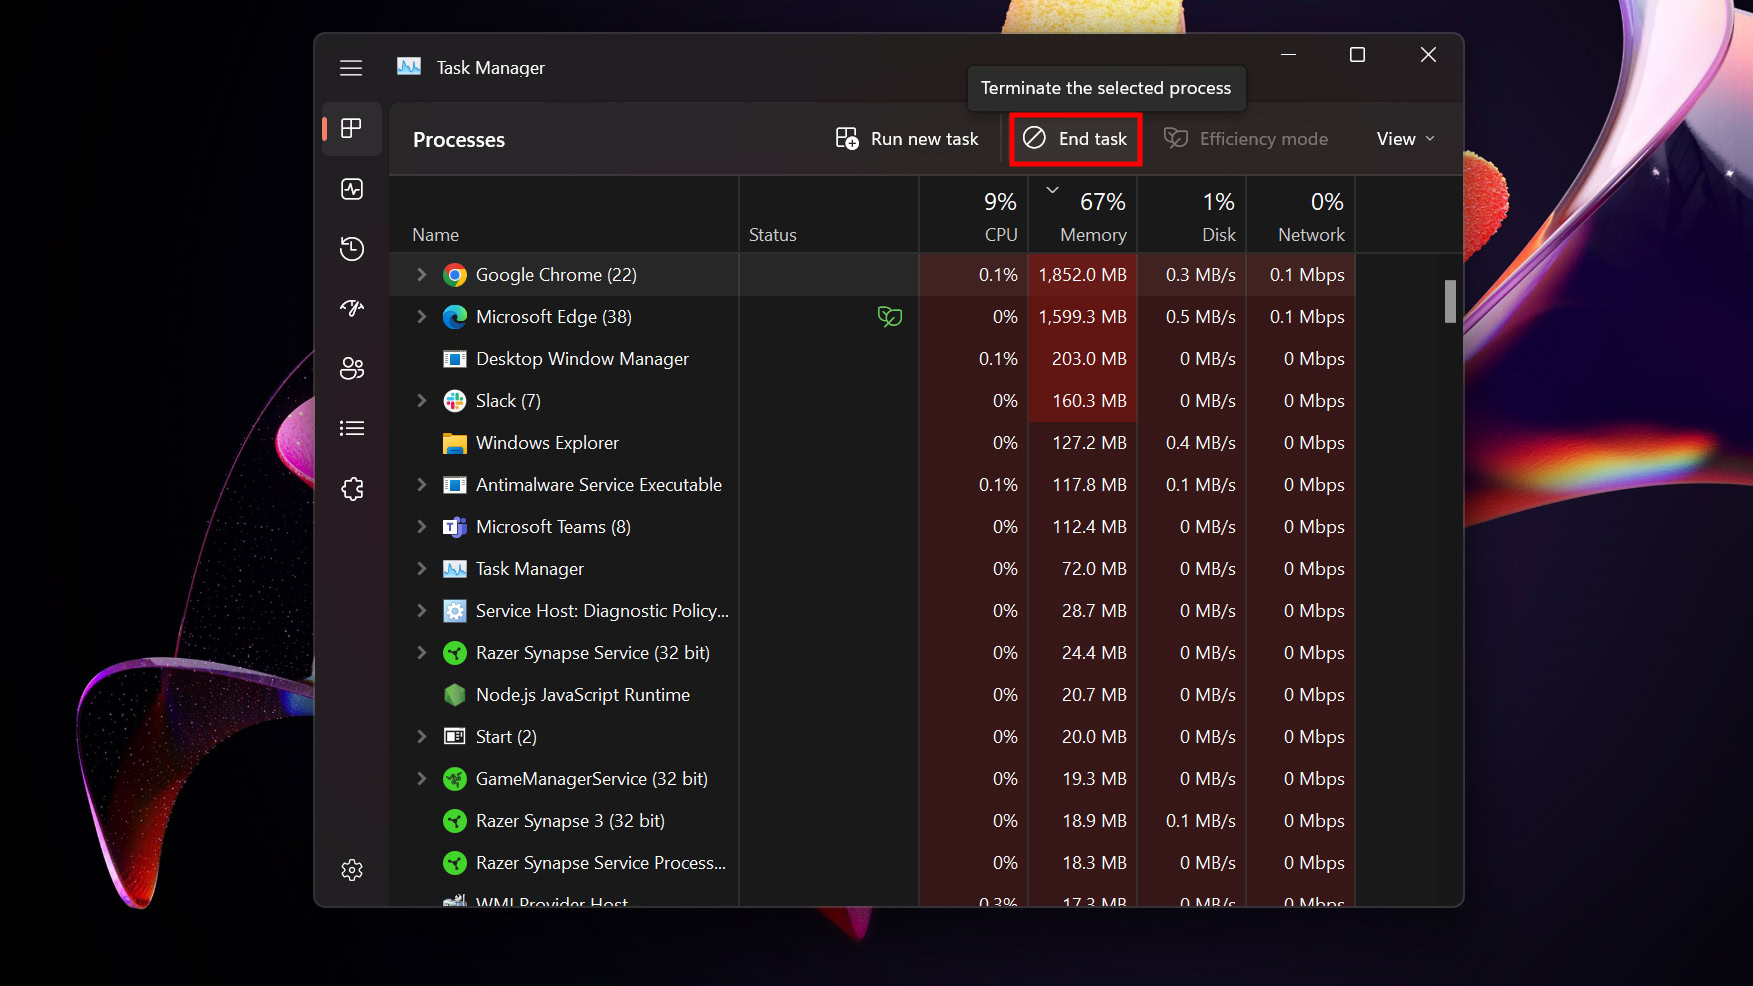Click the process list vertical scrollbar thumb

(1449, 301)
